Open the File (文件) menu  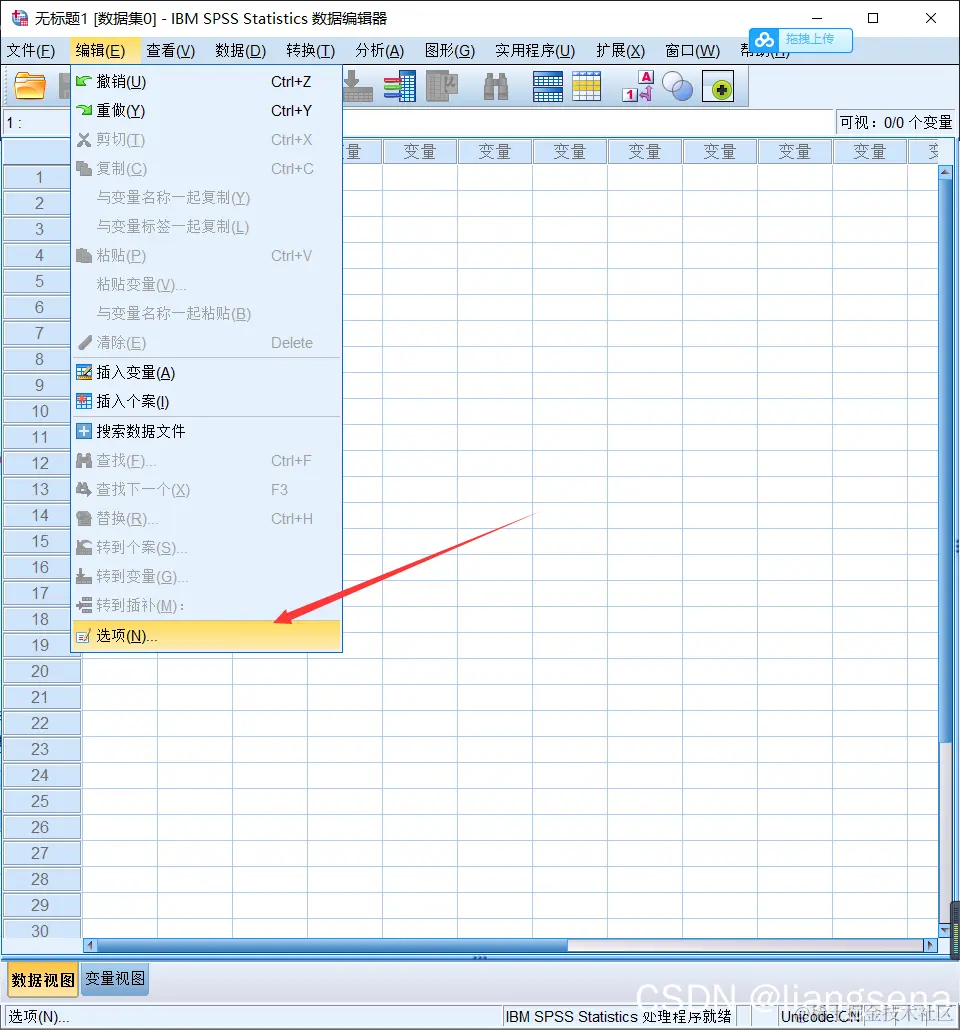(31, 51)
